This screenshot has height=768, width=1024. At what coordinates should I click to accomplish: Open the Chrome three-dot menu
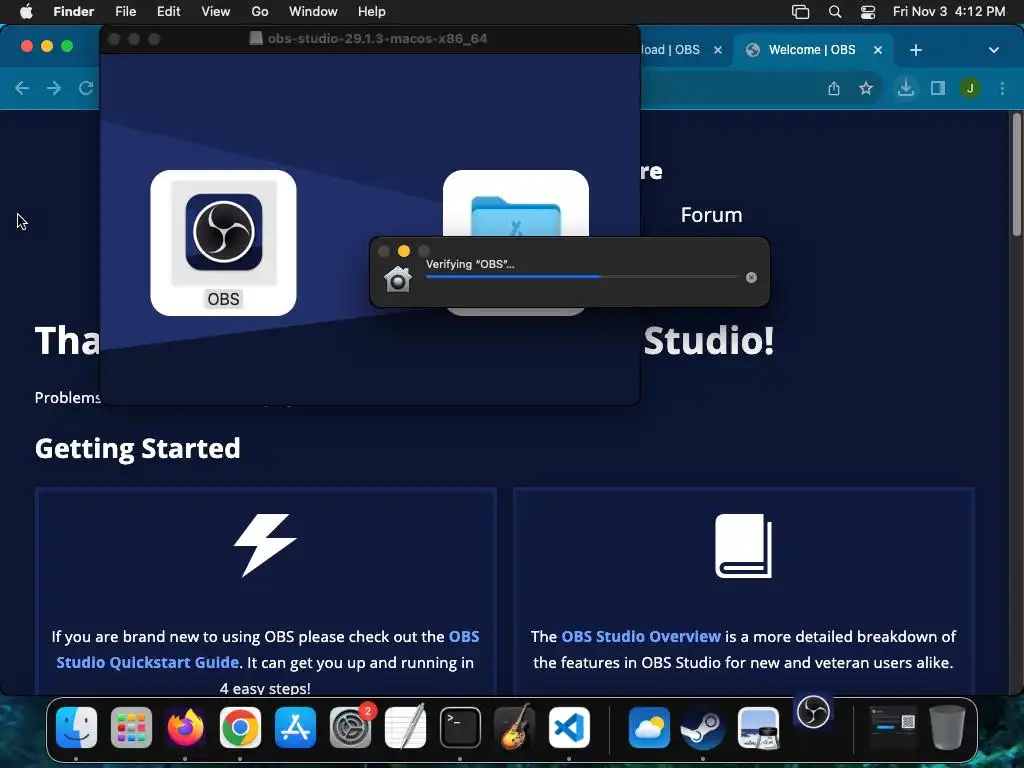pyautogui.click(x=1002, y=88)
